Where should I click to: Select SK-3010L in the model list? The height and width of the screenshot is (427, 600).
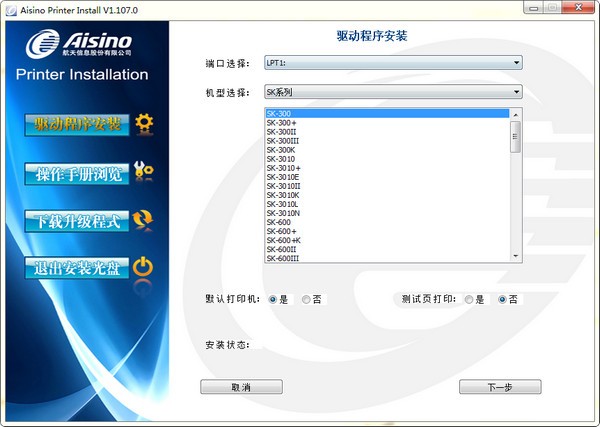click(387, 204)
